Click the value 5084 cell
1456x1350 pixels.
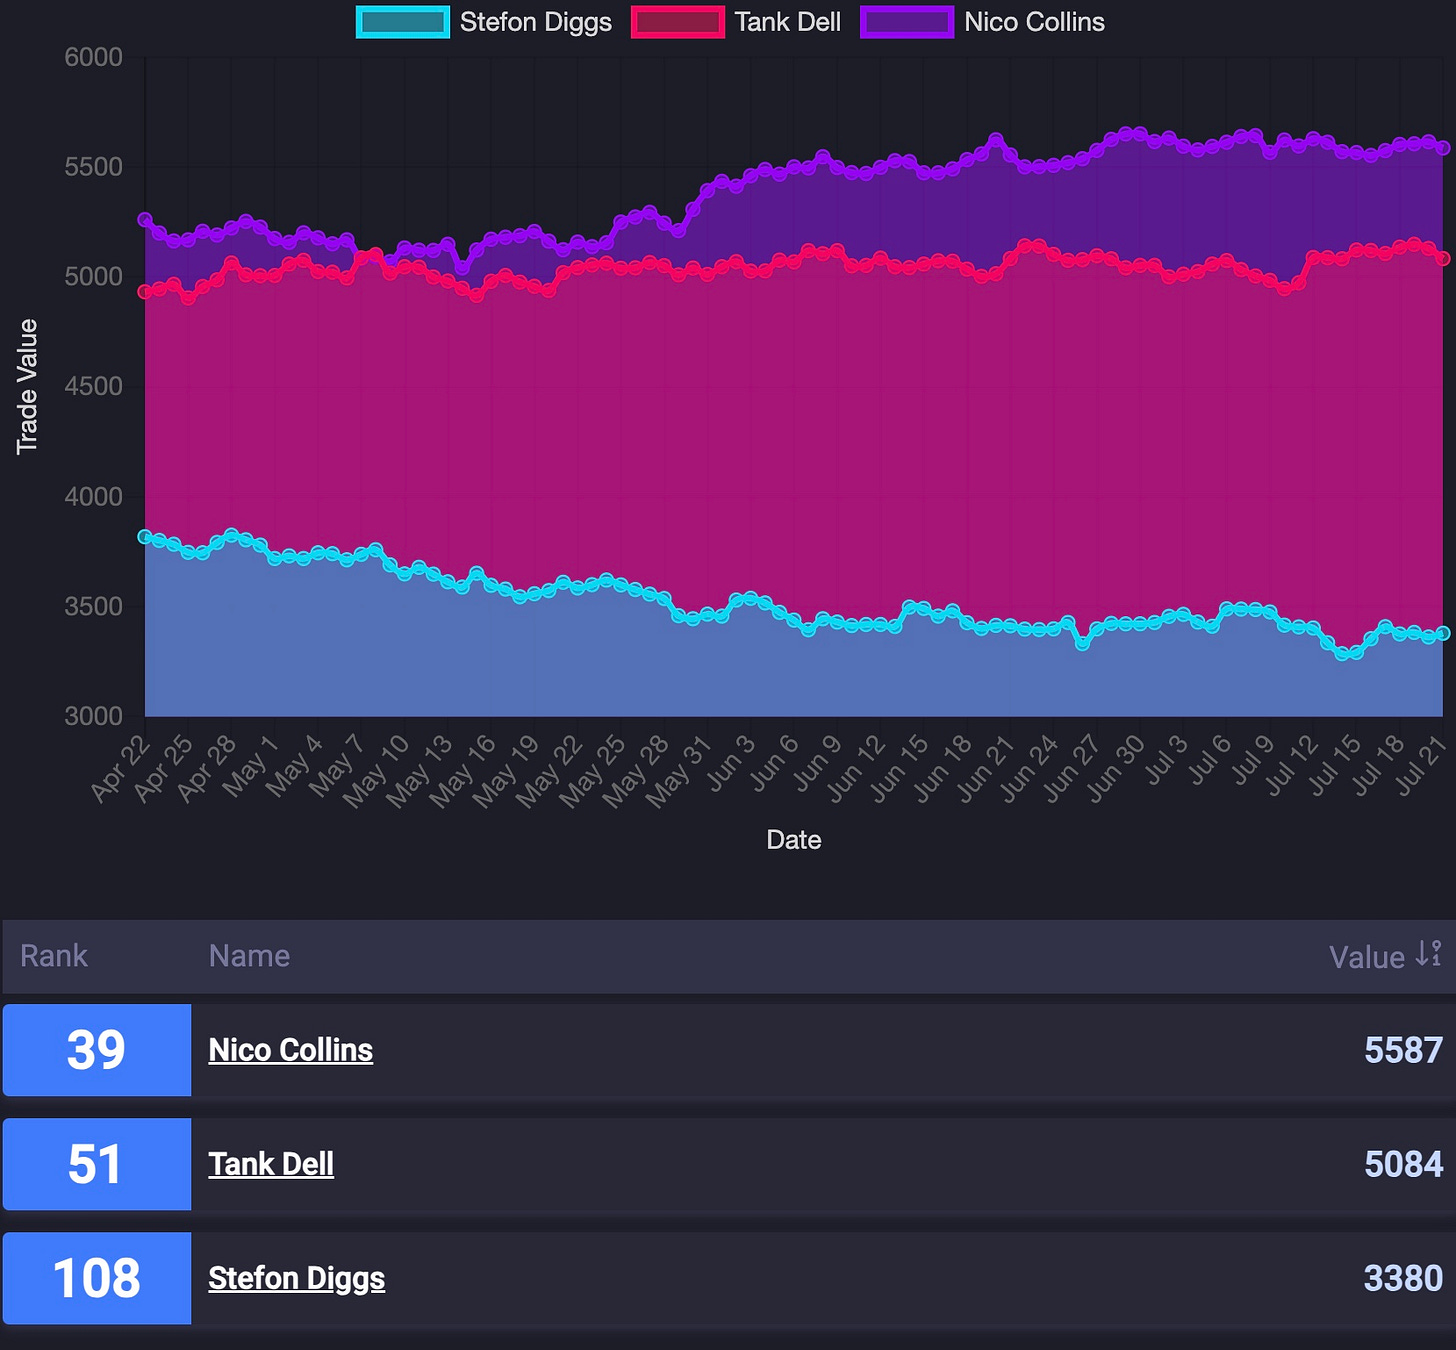click(x=1403, y=1164)
